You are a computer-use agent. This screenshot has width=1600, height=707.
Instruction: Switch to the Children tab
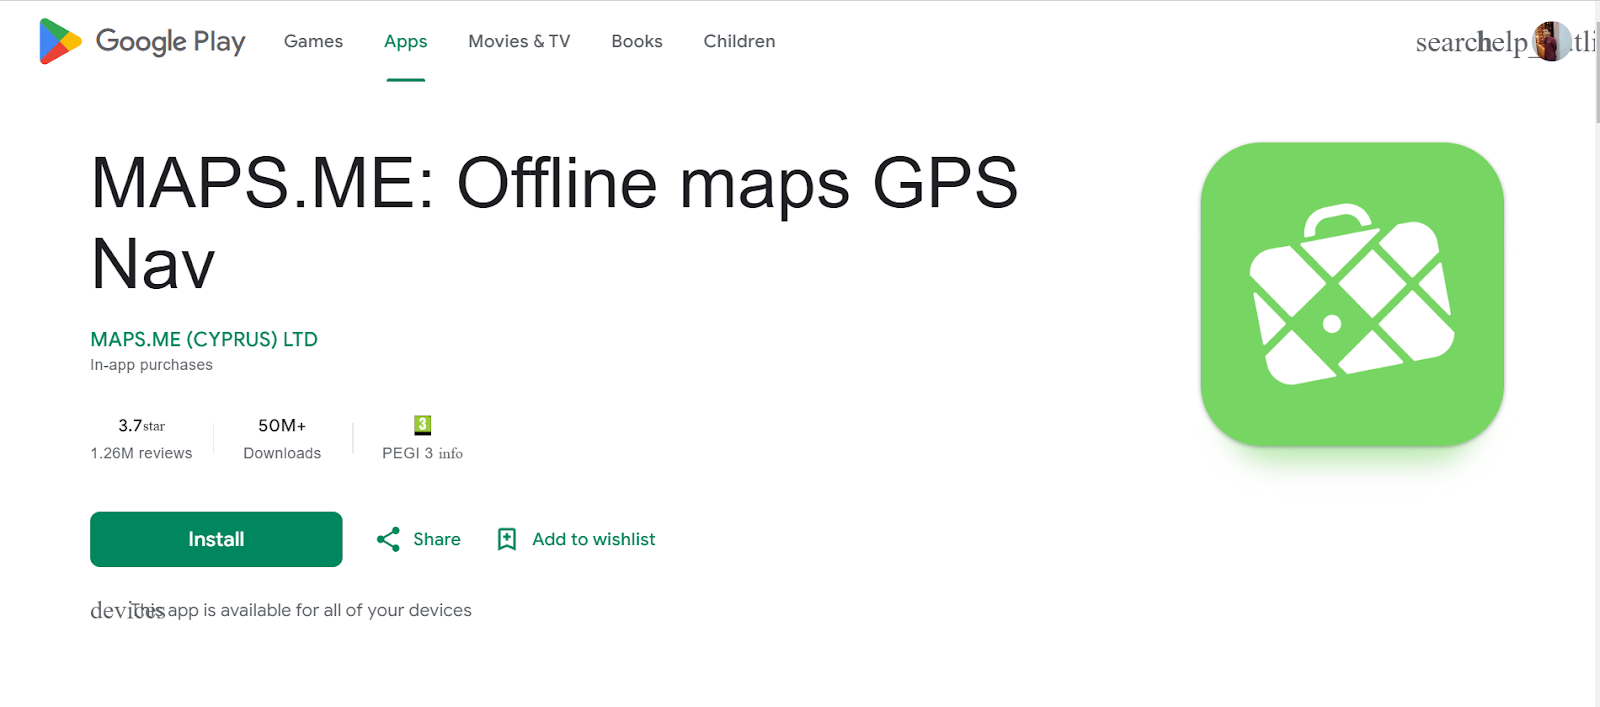[739, 41]
